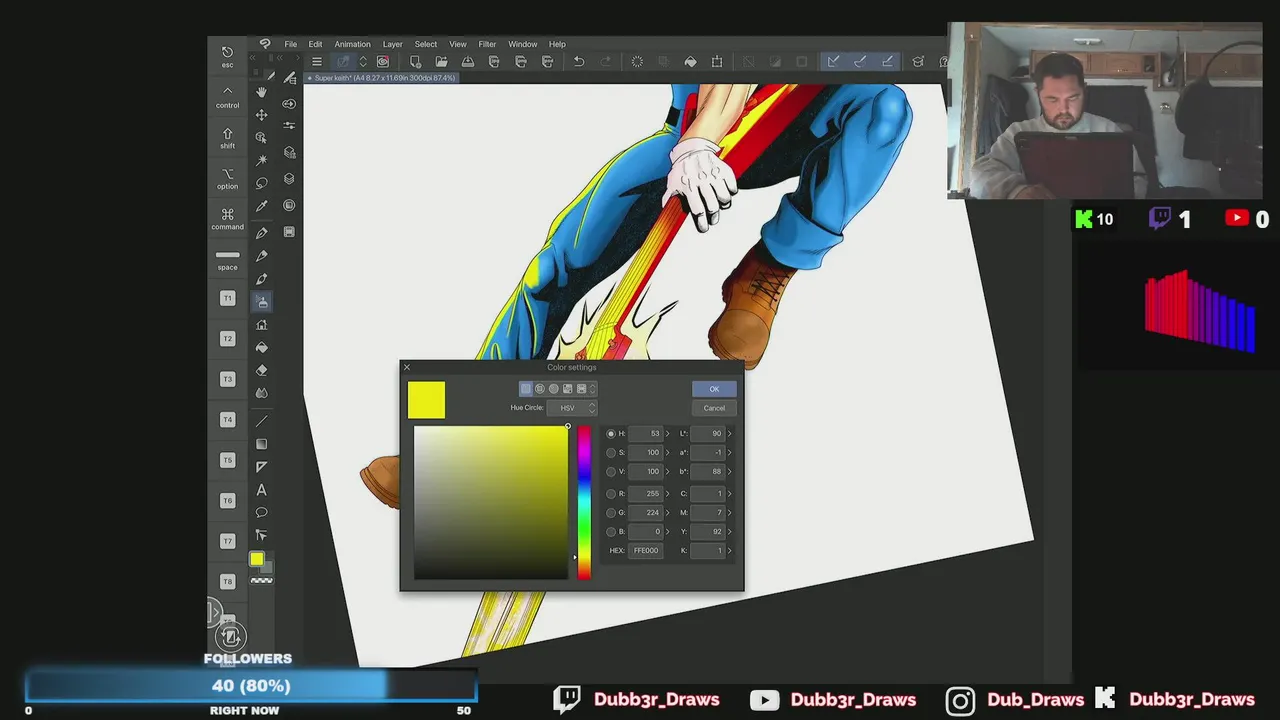Select the G radio button

[611, 513]
